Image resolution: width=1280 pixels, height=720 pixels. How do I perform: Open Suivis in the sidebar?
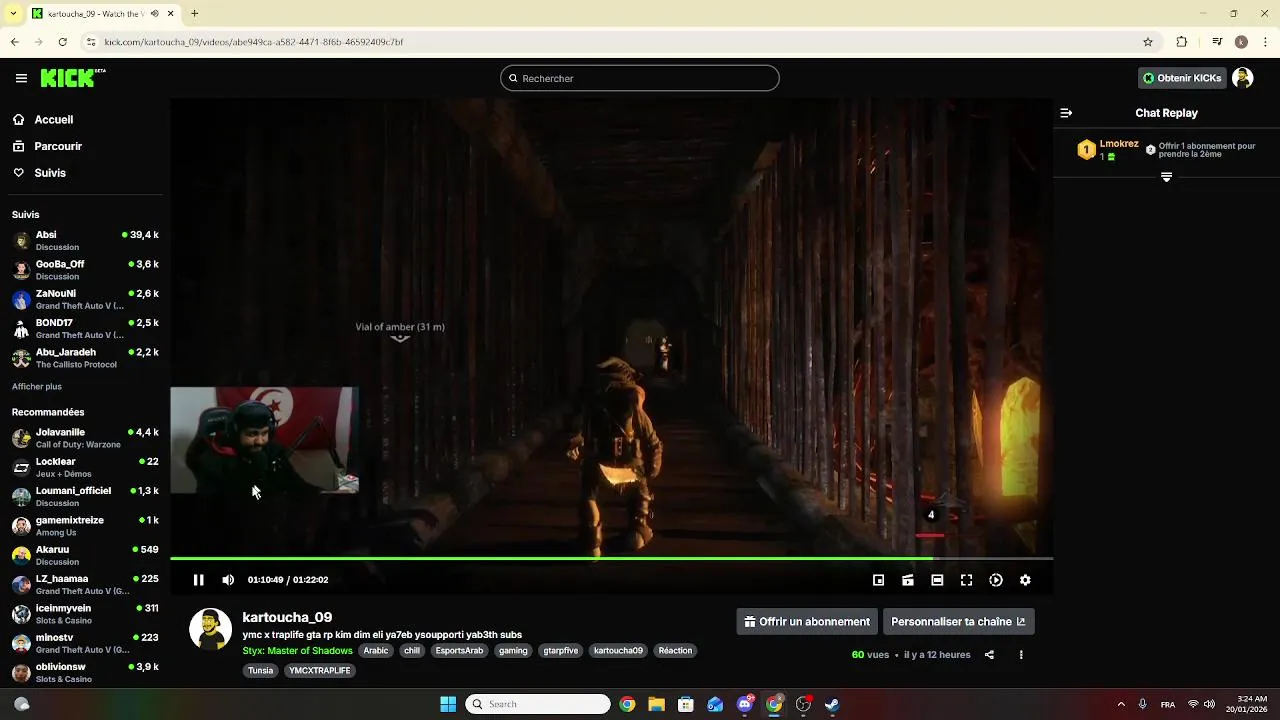click(49, 173)
